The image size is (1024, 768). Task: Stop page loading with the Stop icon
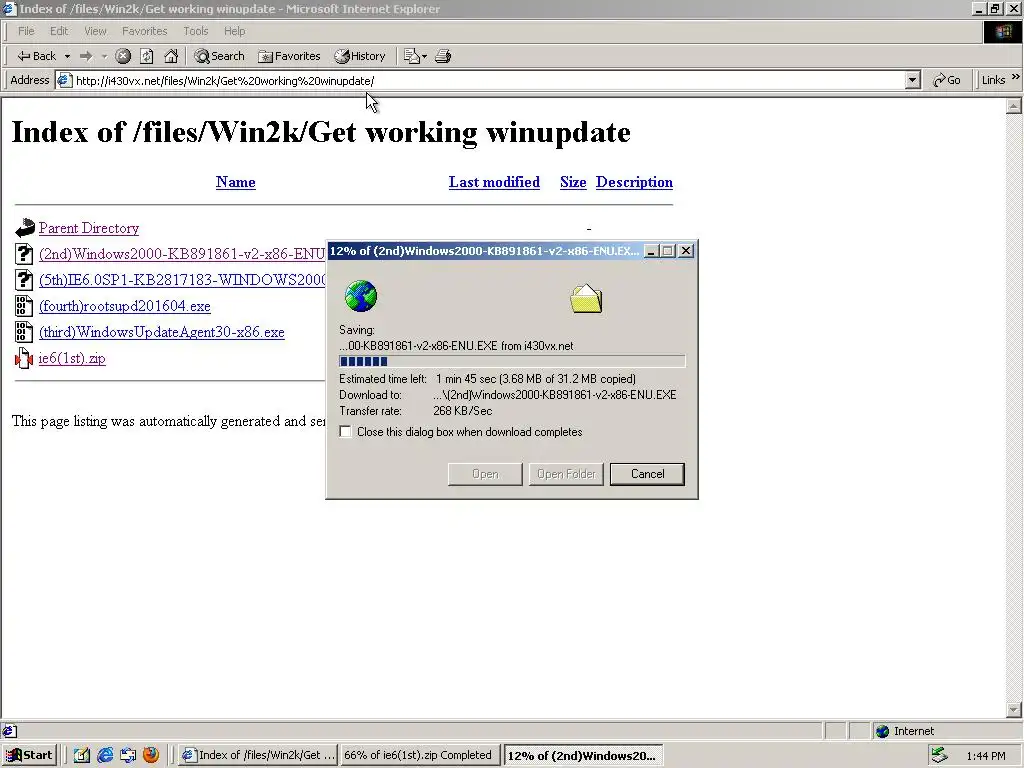click(x=123, y=56)
